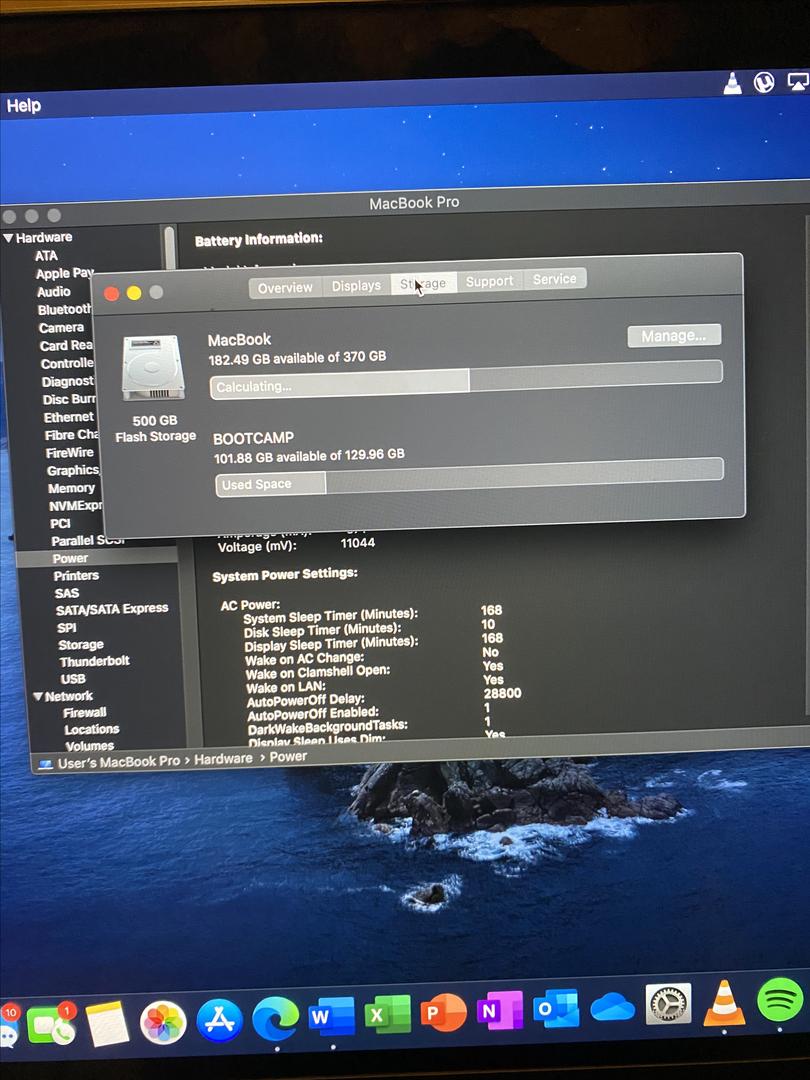810x1080 pixels.
Task: Switch to the Displays tab
Action: point(356,285)
